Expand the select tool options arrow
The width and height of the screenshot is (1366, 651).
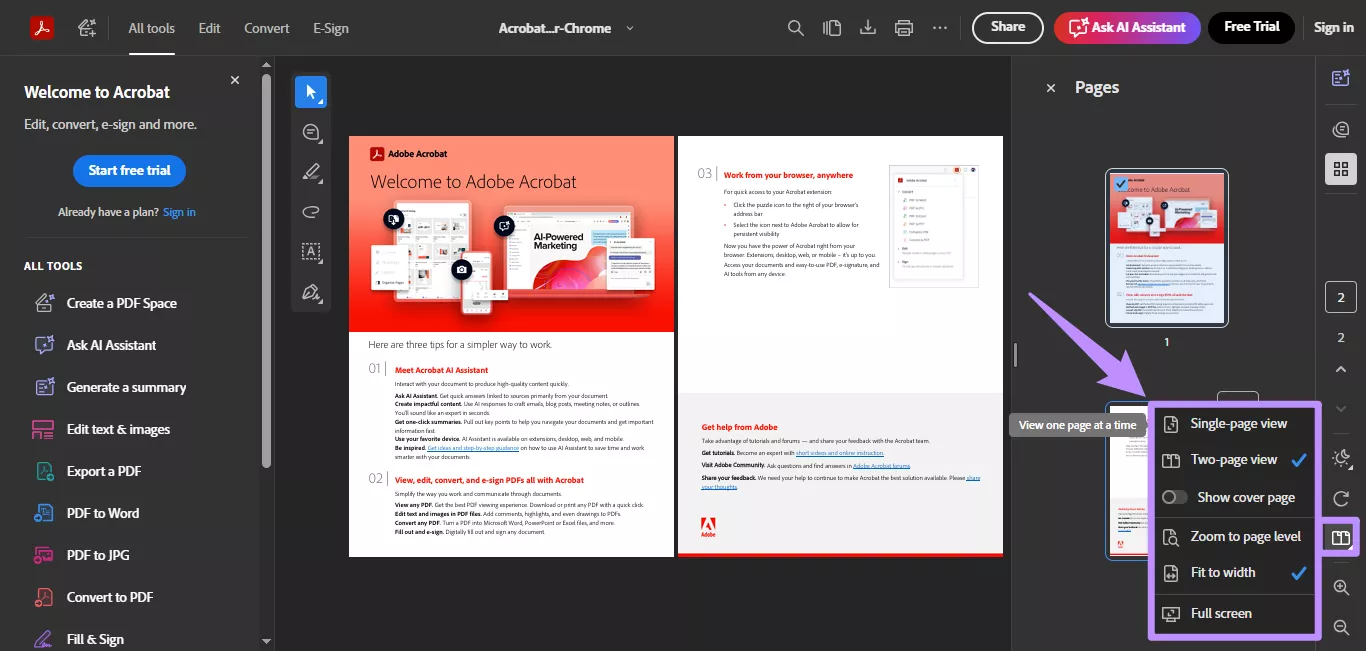[320, 100]
